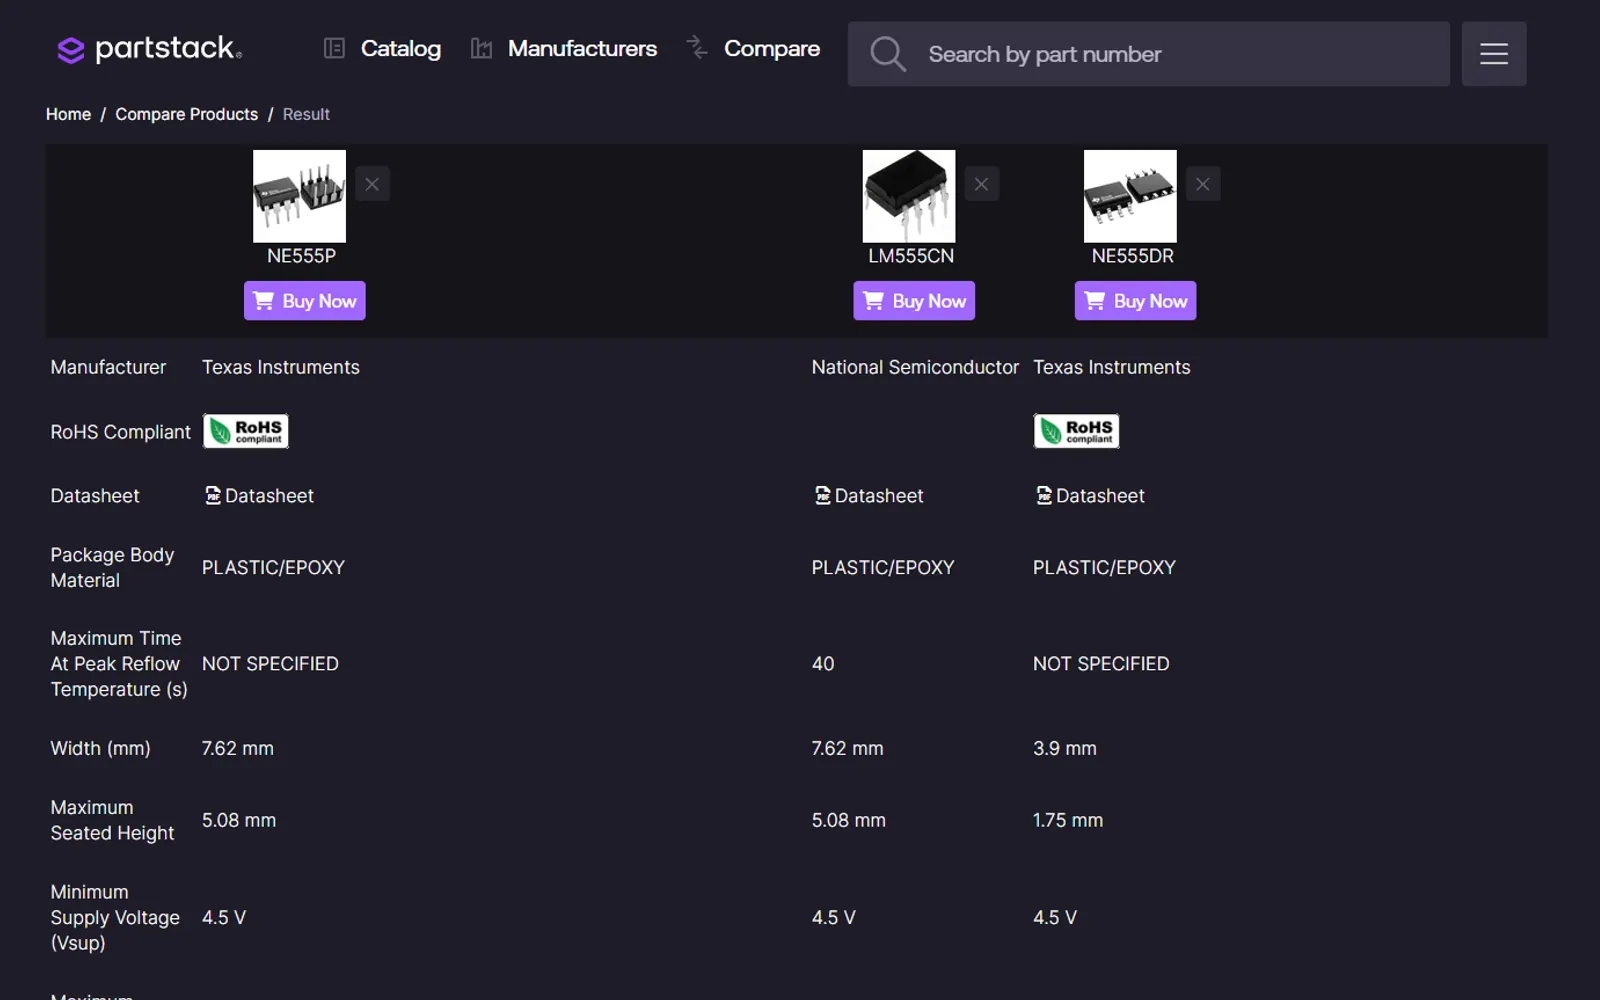Open the hamburger menu button
1600x1000 pixels.
[1493, 54]
